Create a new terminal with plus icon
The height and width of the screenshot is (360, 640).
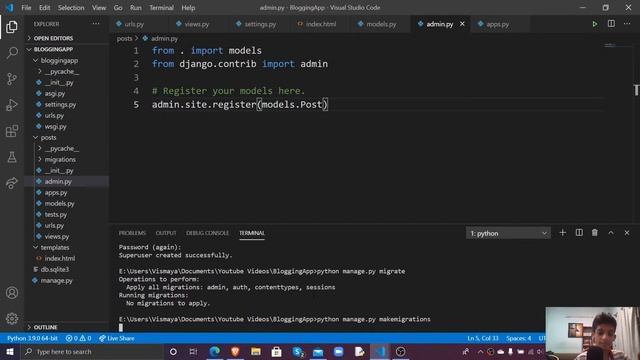(x=562, y=233)
